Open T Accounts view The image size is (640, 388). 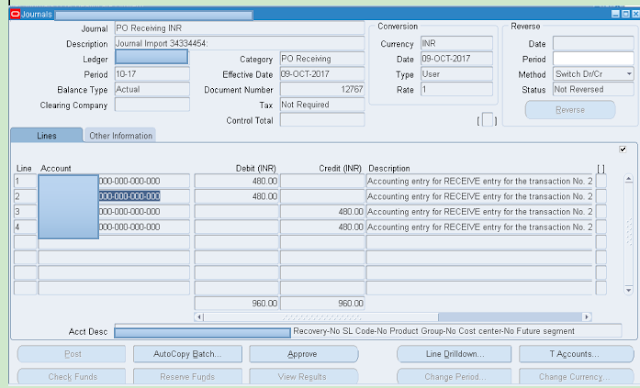[x=576, y=354]
